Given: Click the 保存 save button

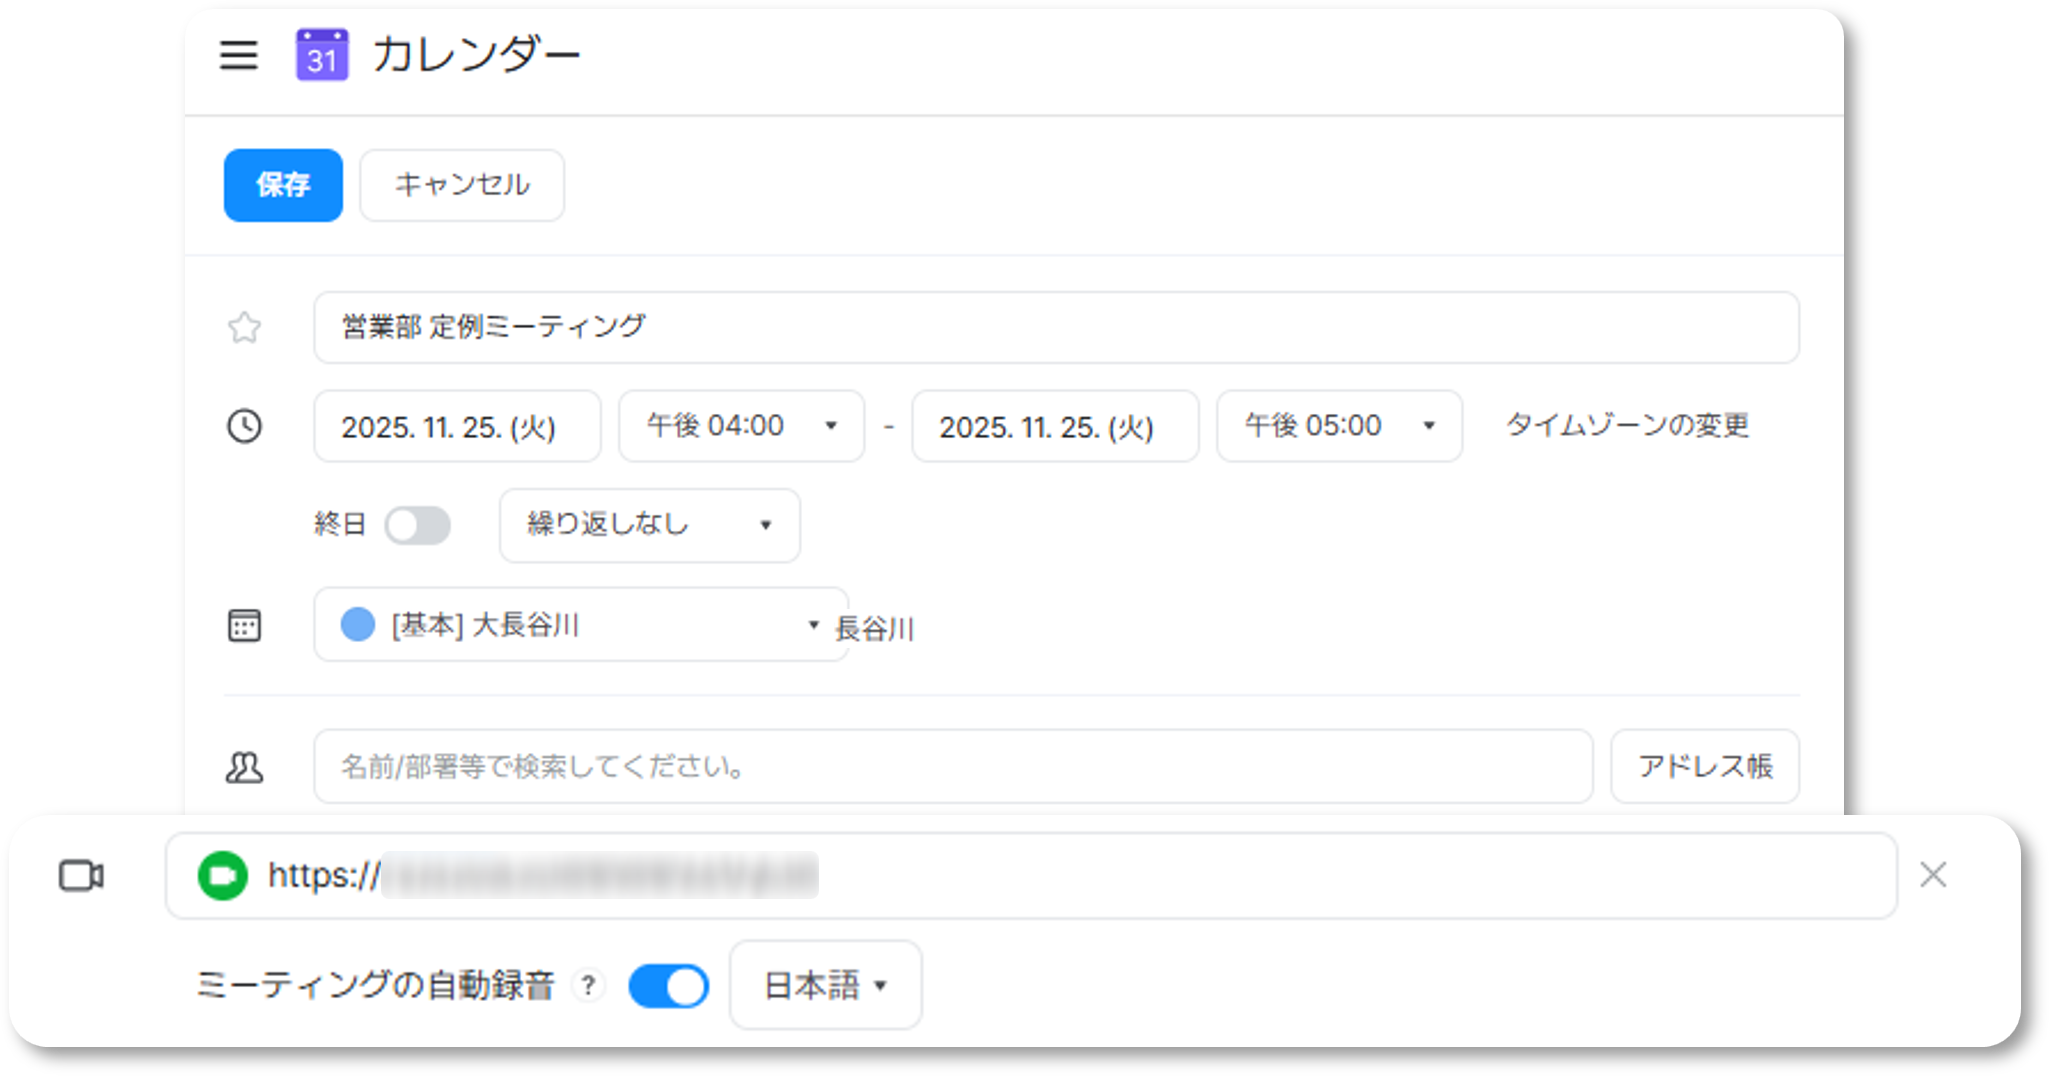Looking at the screenshot, I should pos(283,185).
